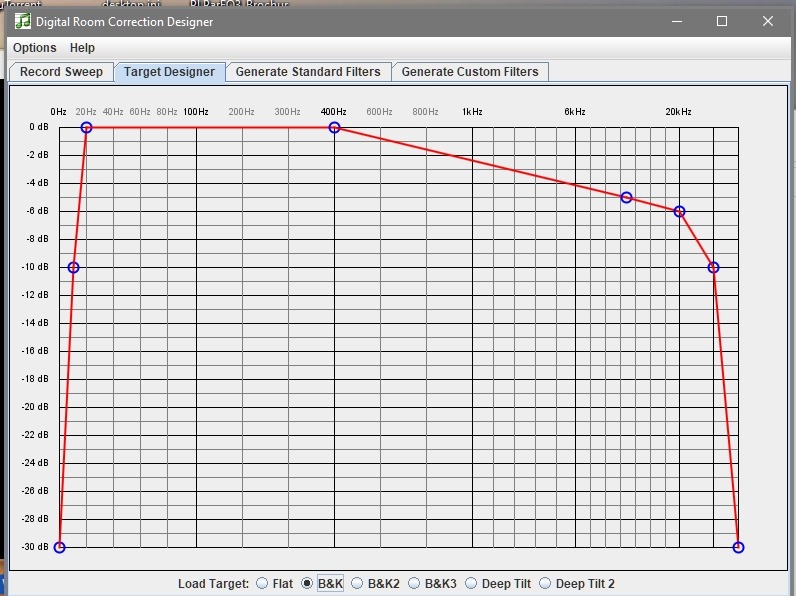Click the low-frequency curve point at -10 dB
The height and width of the screenshot is (596, 796).
pos(74,268)
